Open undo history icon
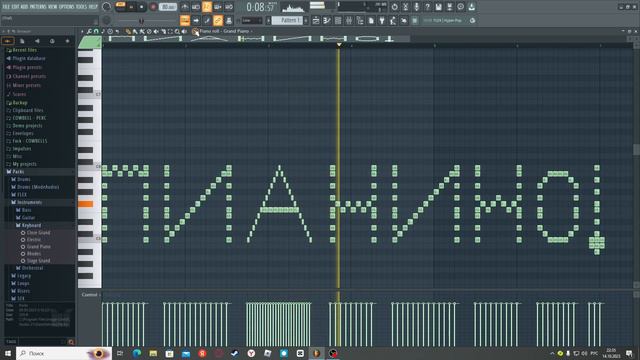Viewport: 640px width, 360px height. [x=394, y=7]
